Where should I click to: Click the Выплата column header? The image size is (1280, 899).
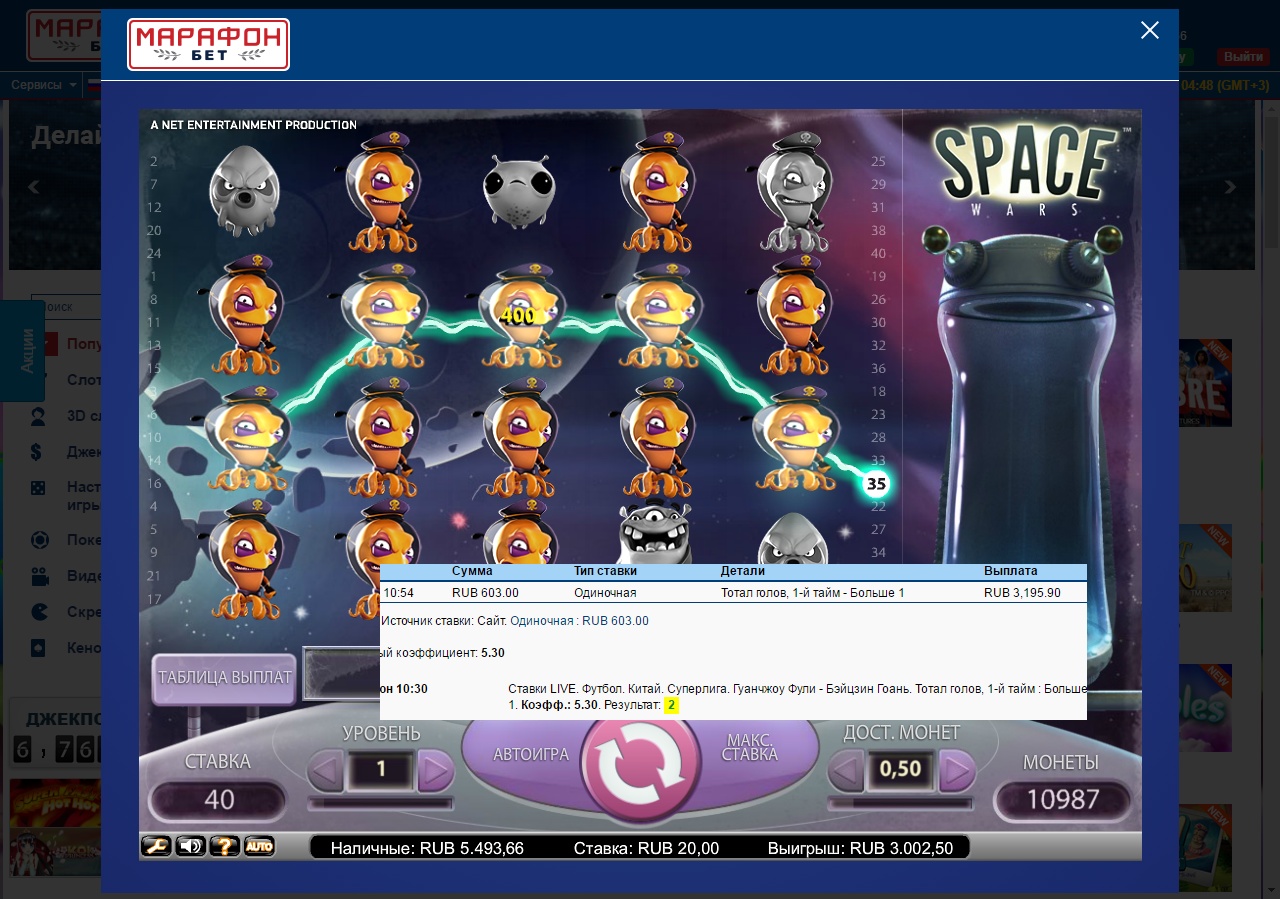tap(1011, 571)
